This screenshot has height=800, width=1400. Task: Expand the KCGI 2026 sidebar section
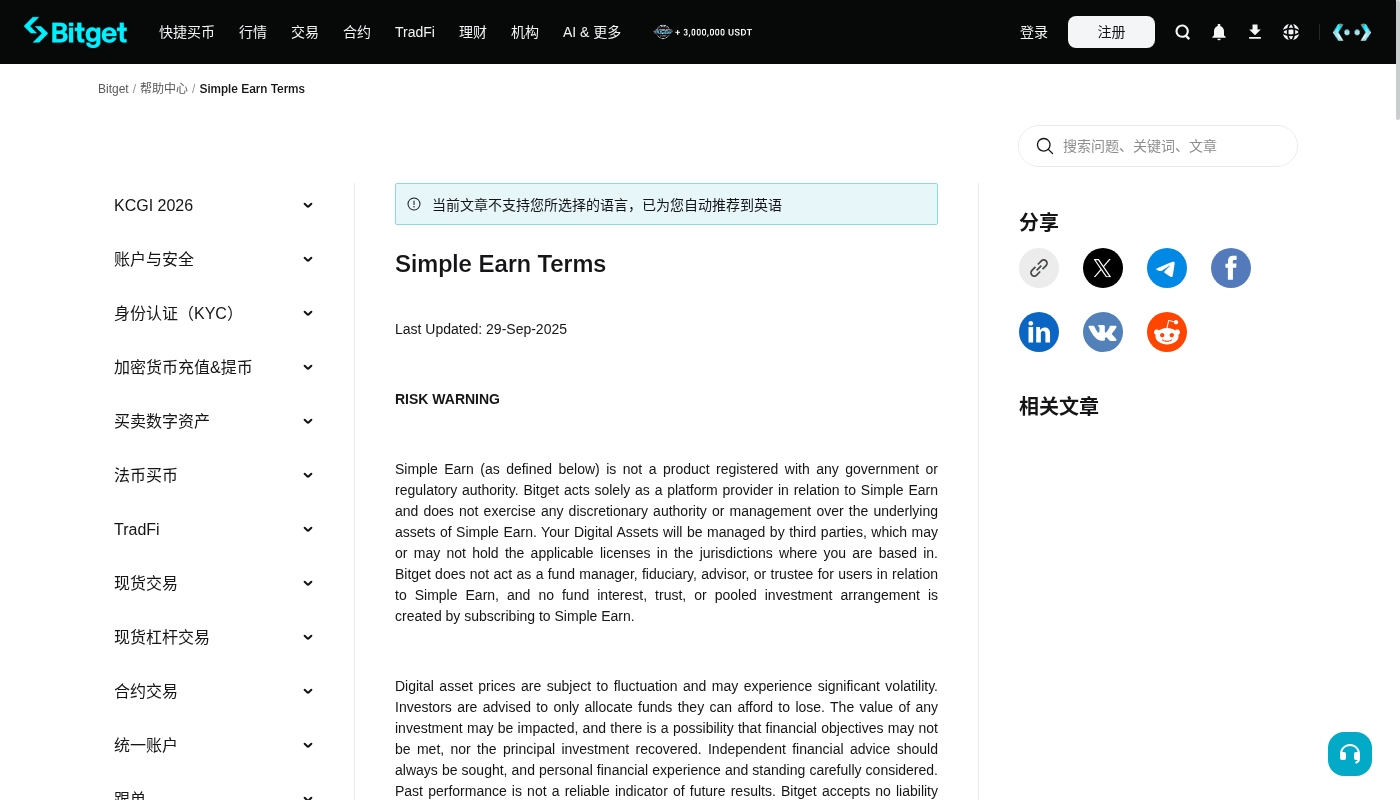pos(214,205)
